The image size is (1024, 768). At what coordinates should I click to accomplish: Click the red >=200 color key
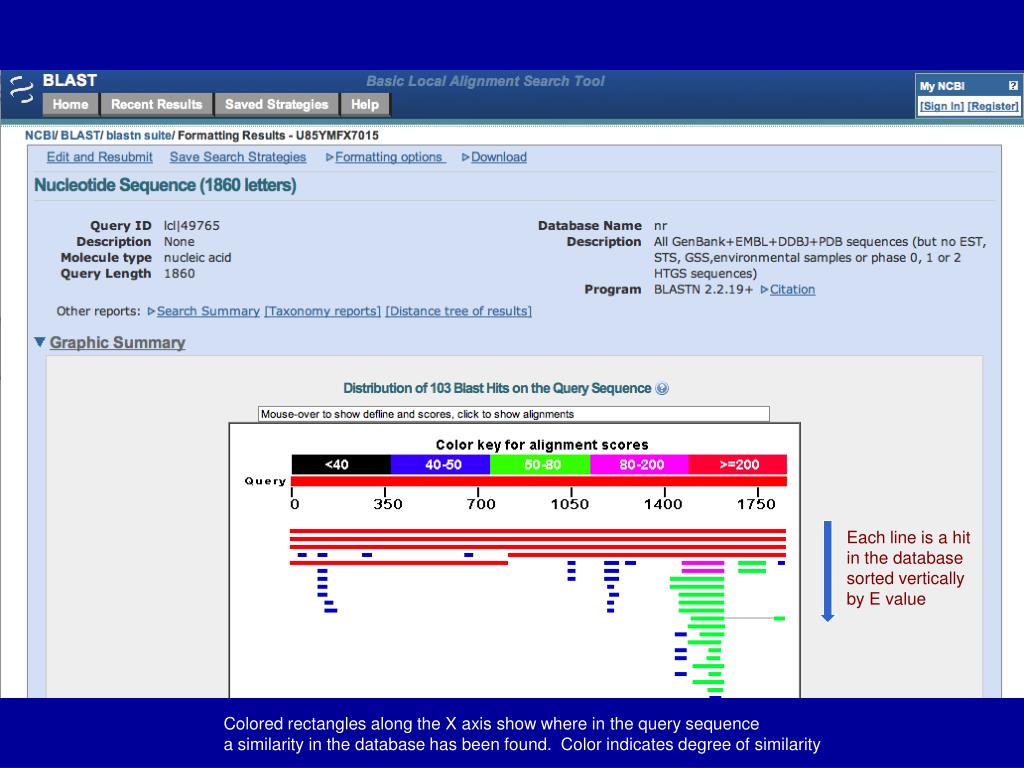(x=738, y=464)
